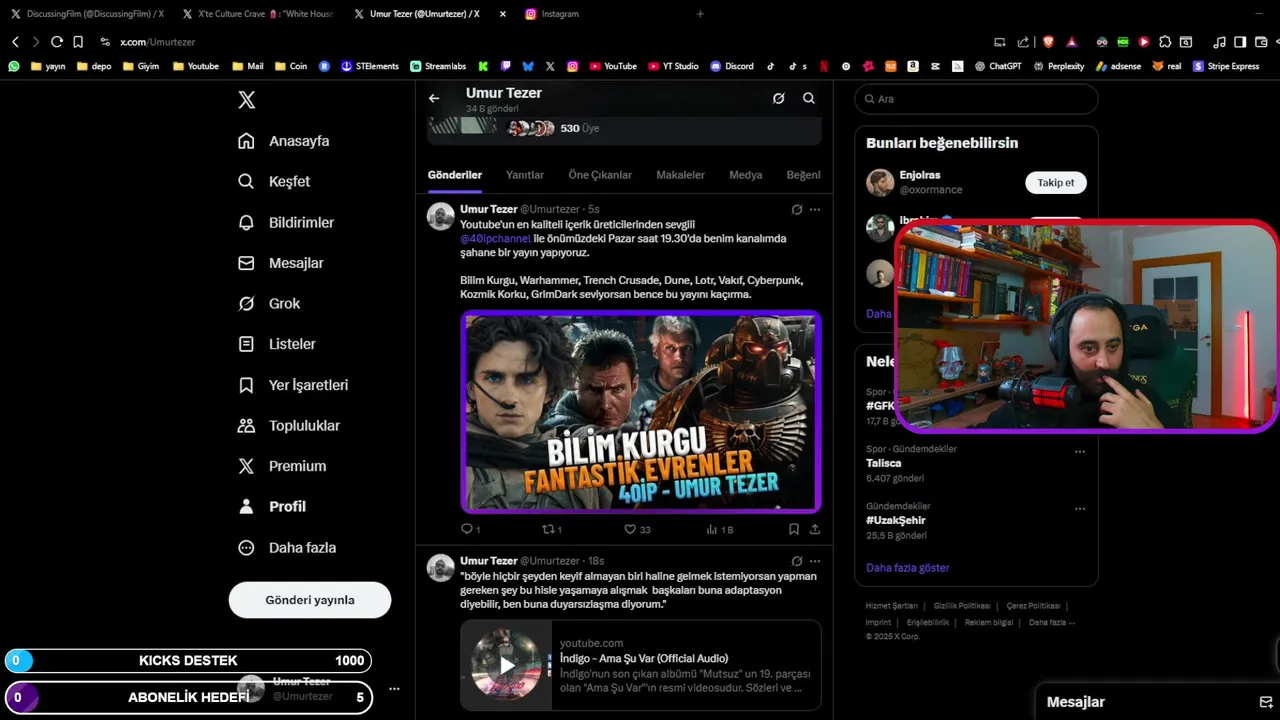Click the Daha fazla göster link

pyautogui.click(x=907, y=568)
